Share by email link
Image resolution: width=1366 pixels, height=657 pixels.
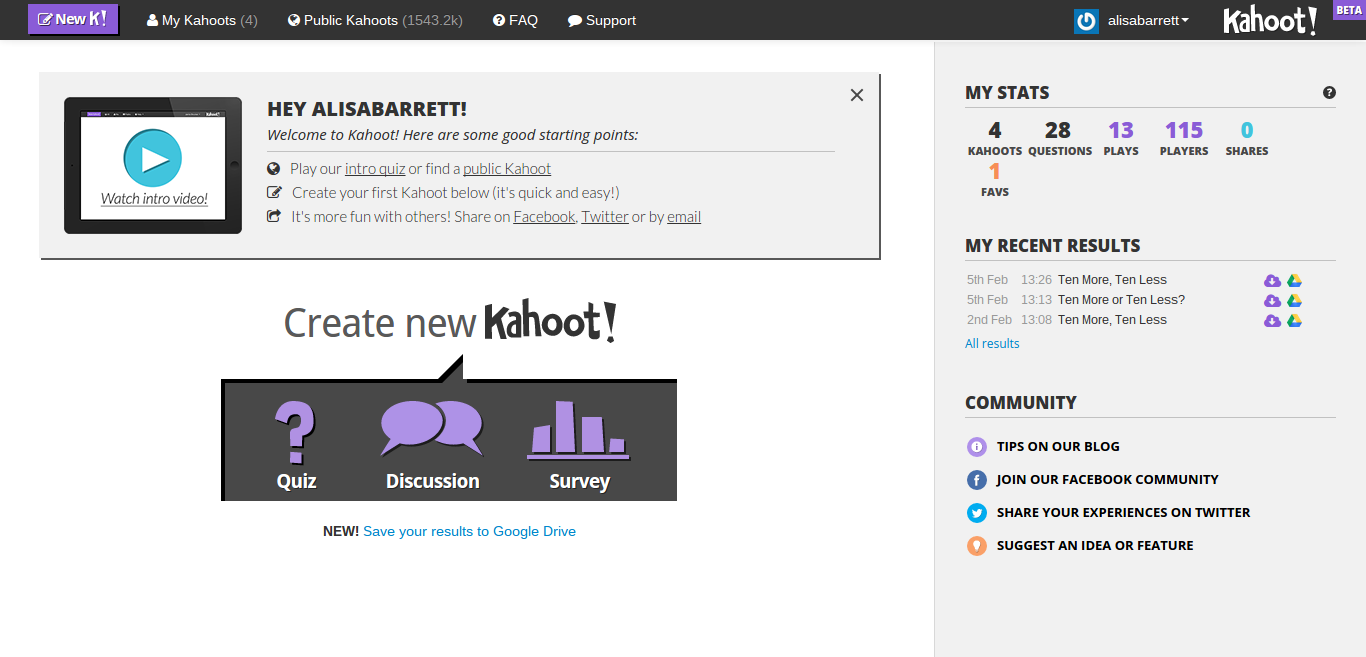coord(684,217)
